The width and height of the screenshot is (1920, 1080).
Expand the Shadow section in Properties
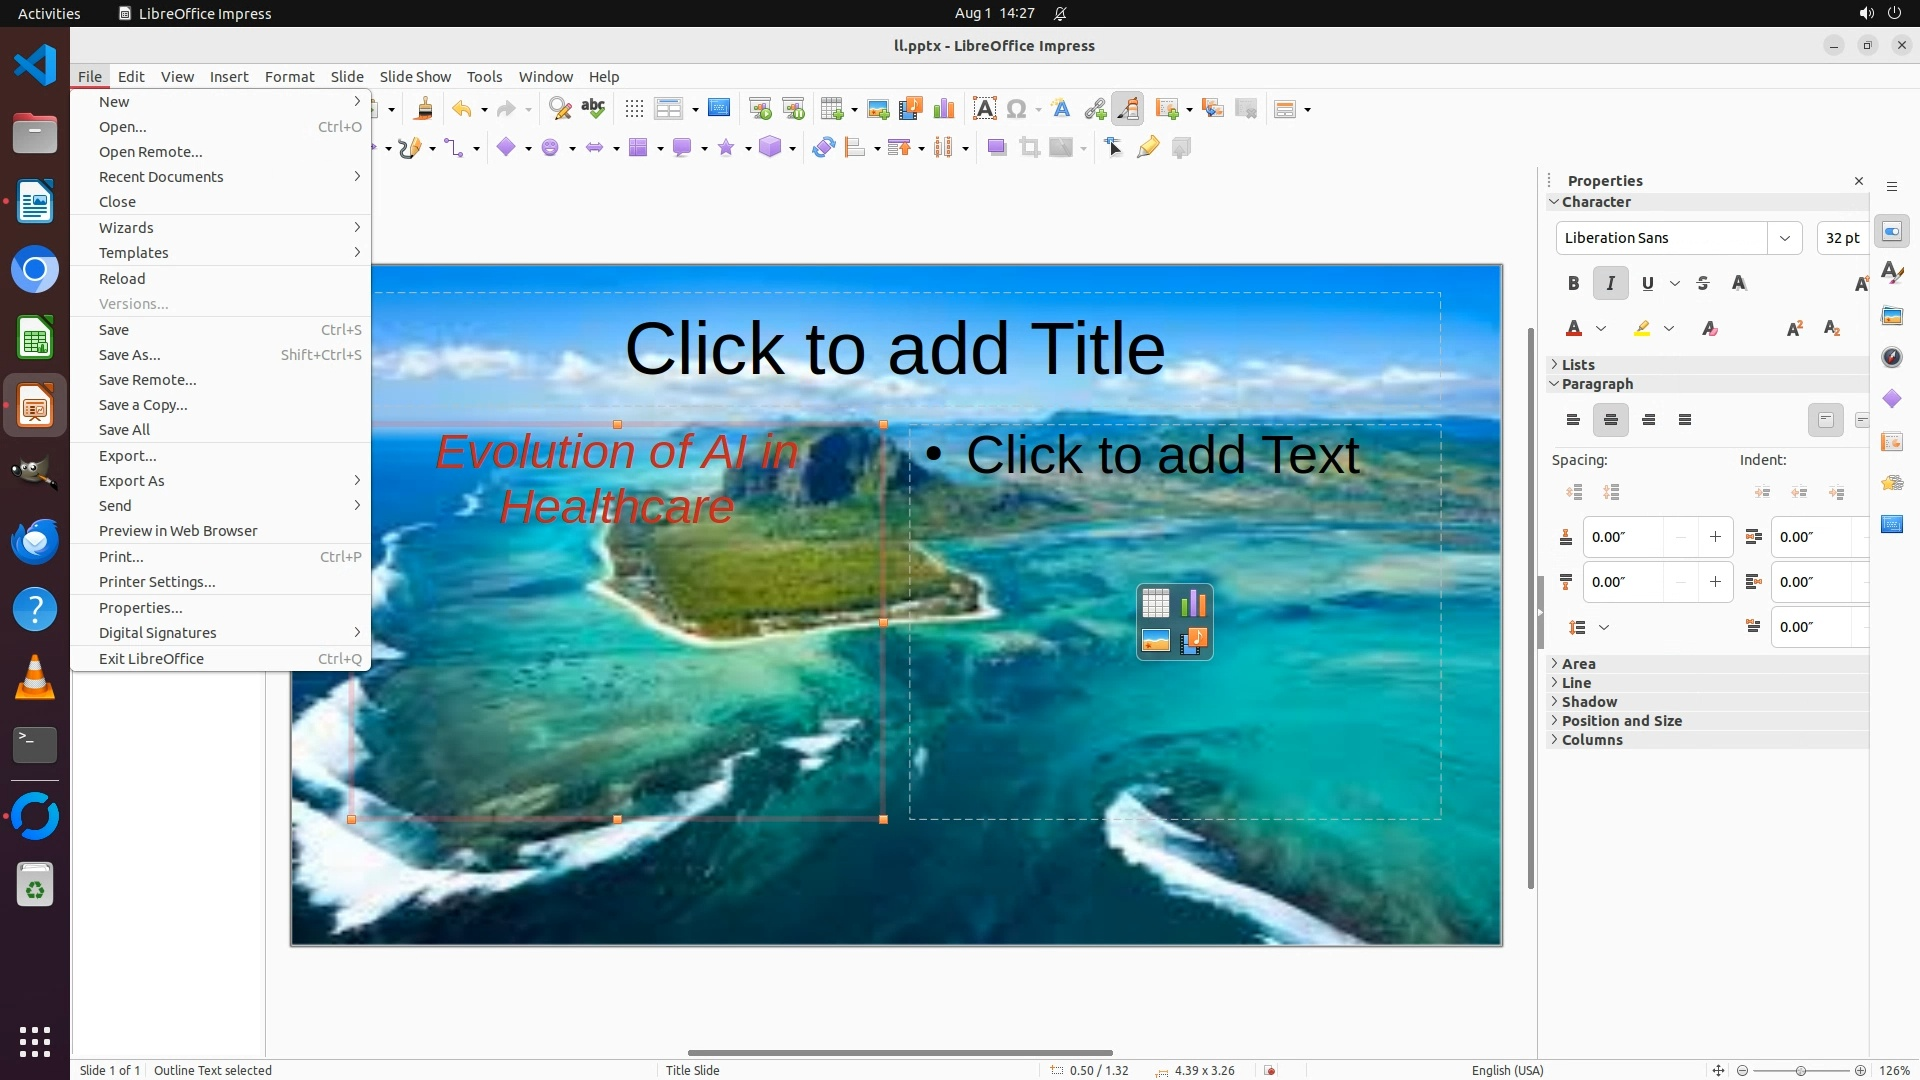1589,702
